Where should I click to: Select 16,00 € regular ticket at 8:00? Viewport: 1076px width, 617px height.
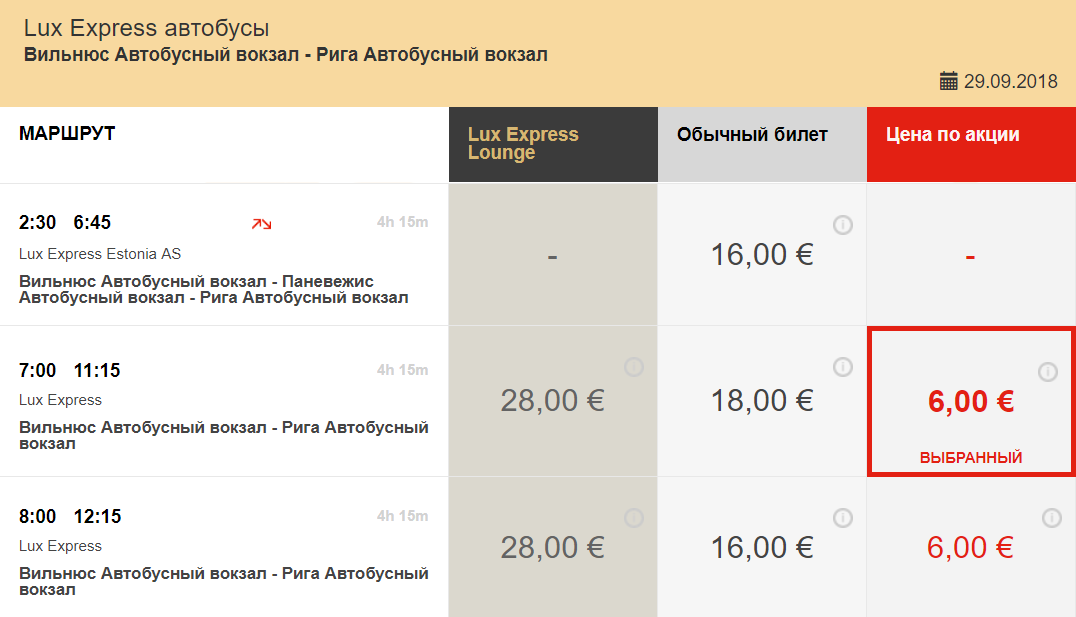(x=762, y=547)
